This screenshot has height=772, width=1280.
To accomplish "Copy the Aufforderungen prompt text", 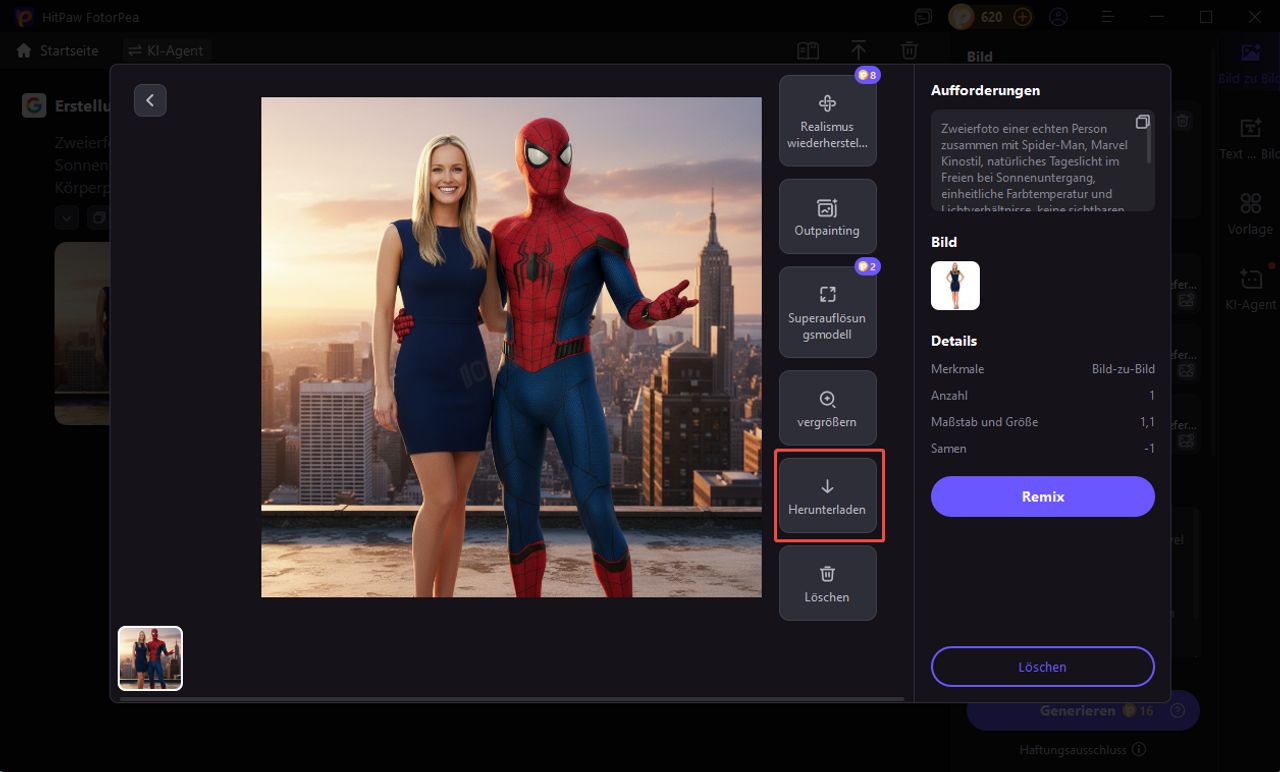I will (1142, 122).
